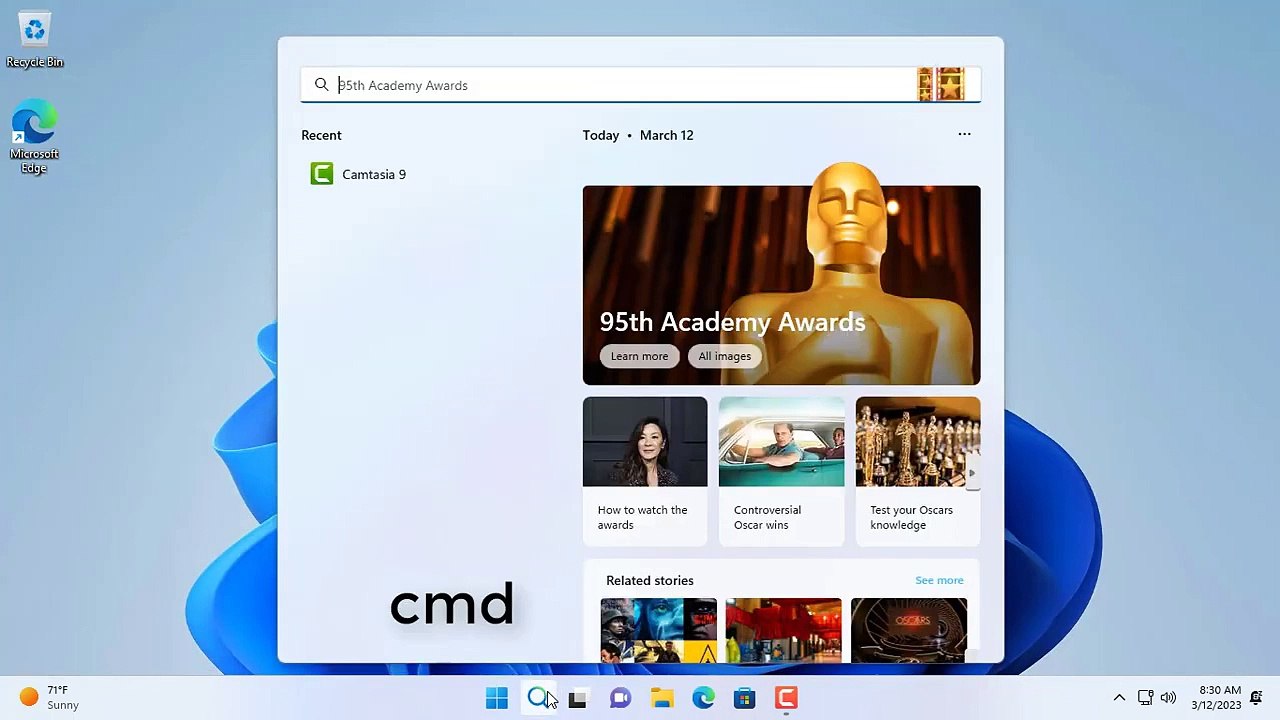Click the All images button
Viewport: 1280px width, 720px height.
[x=724, y=356]
